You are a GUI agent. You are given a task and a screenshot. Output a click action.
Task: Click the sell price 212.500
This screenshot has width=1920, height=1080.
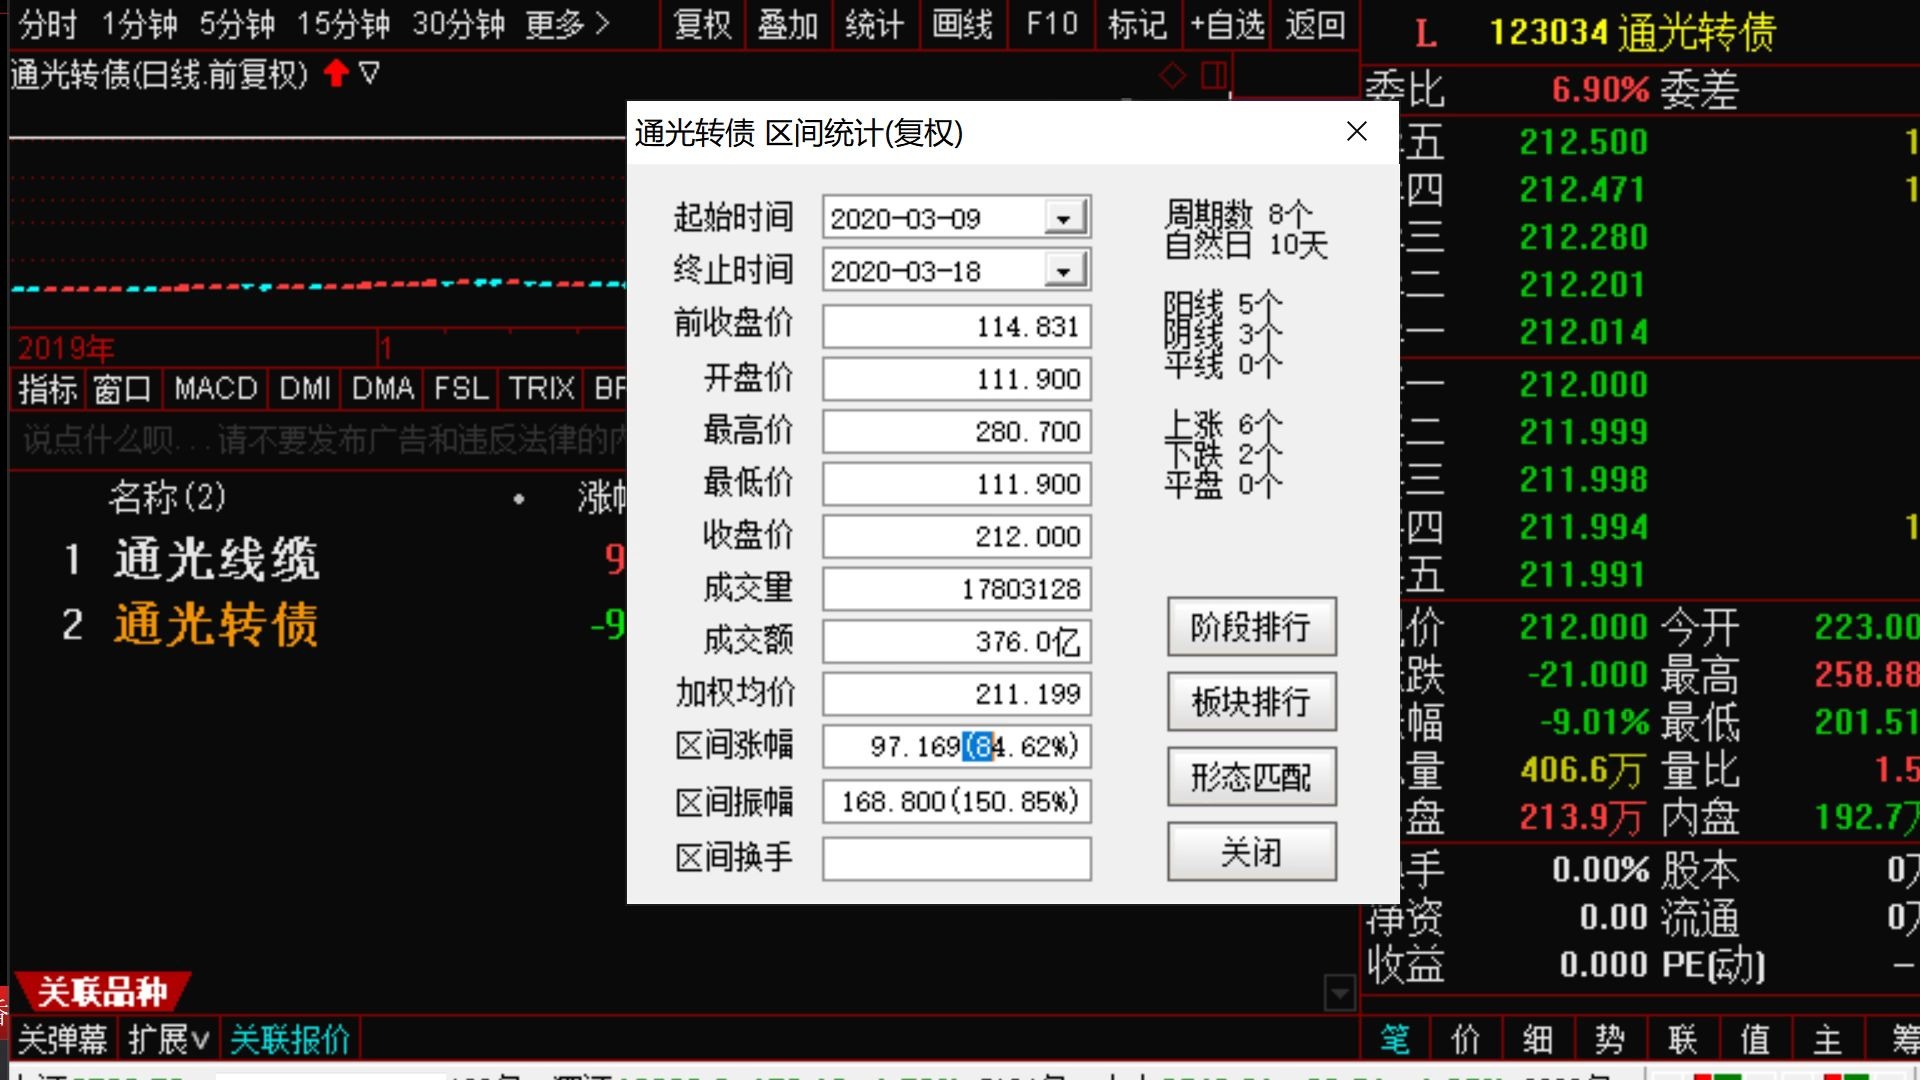coord(1583,142)
